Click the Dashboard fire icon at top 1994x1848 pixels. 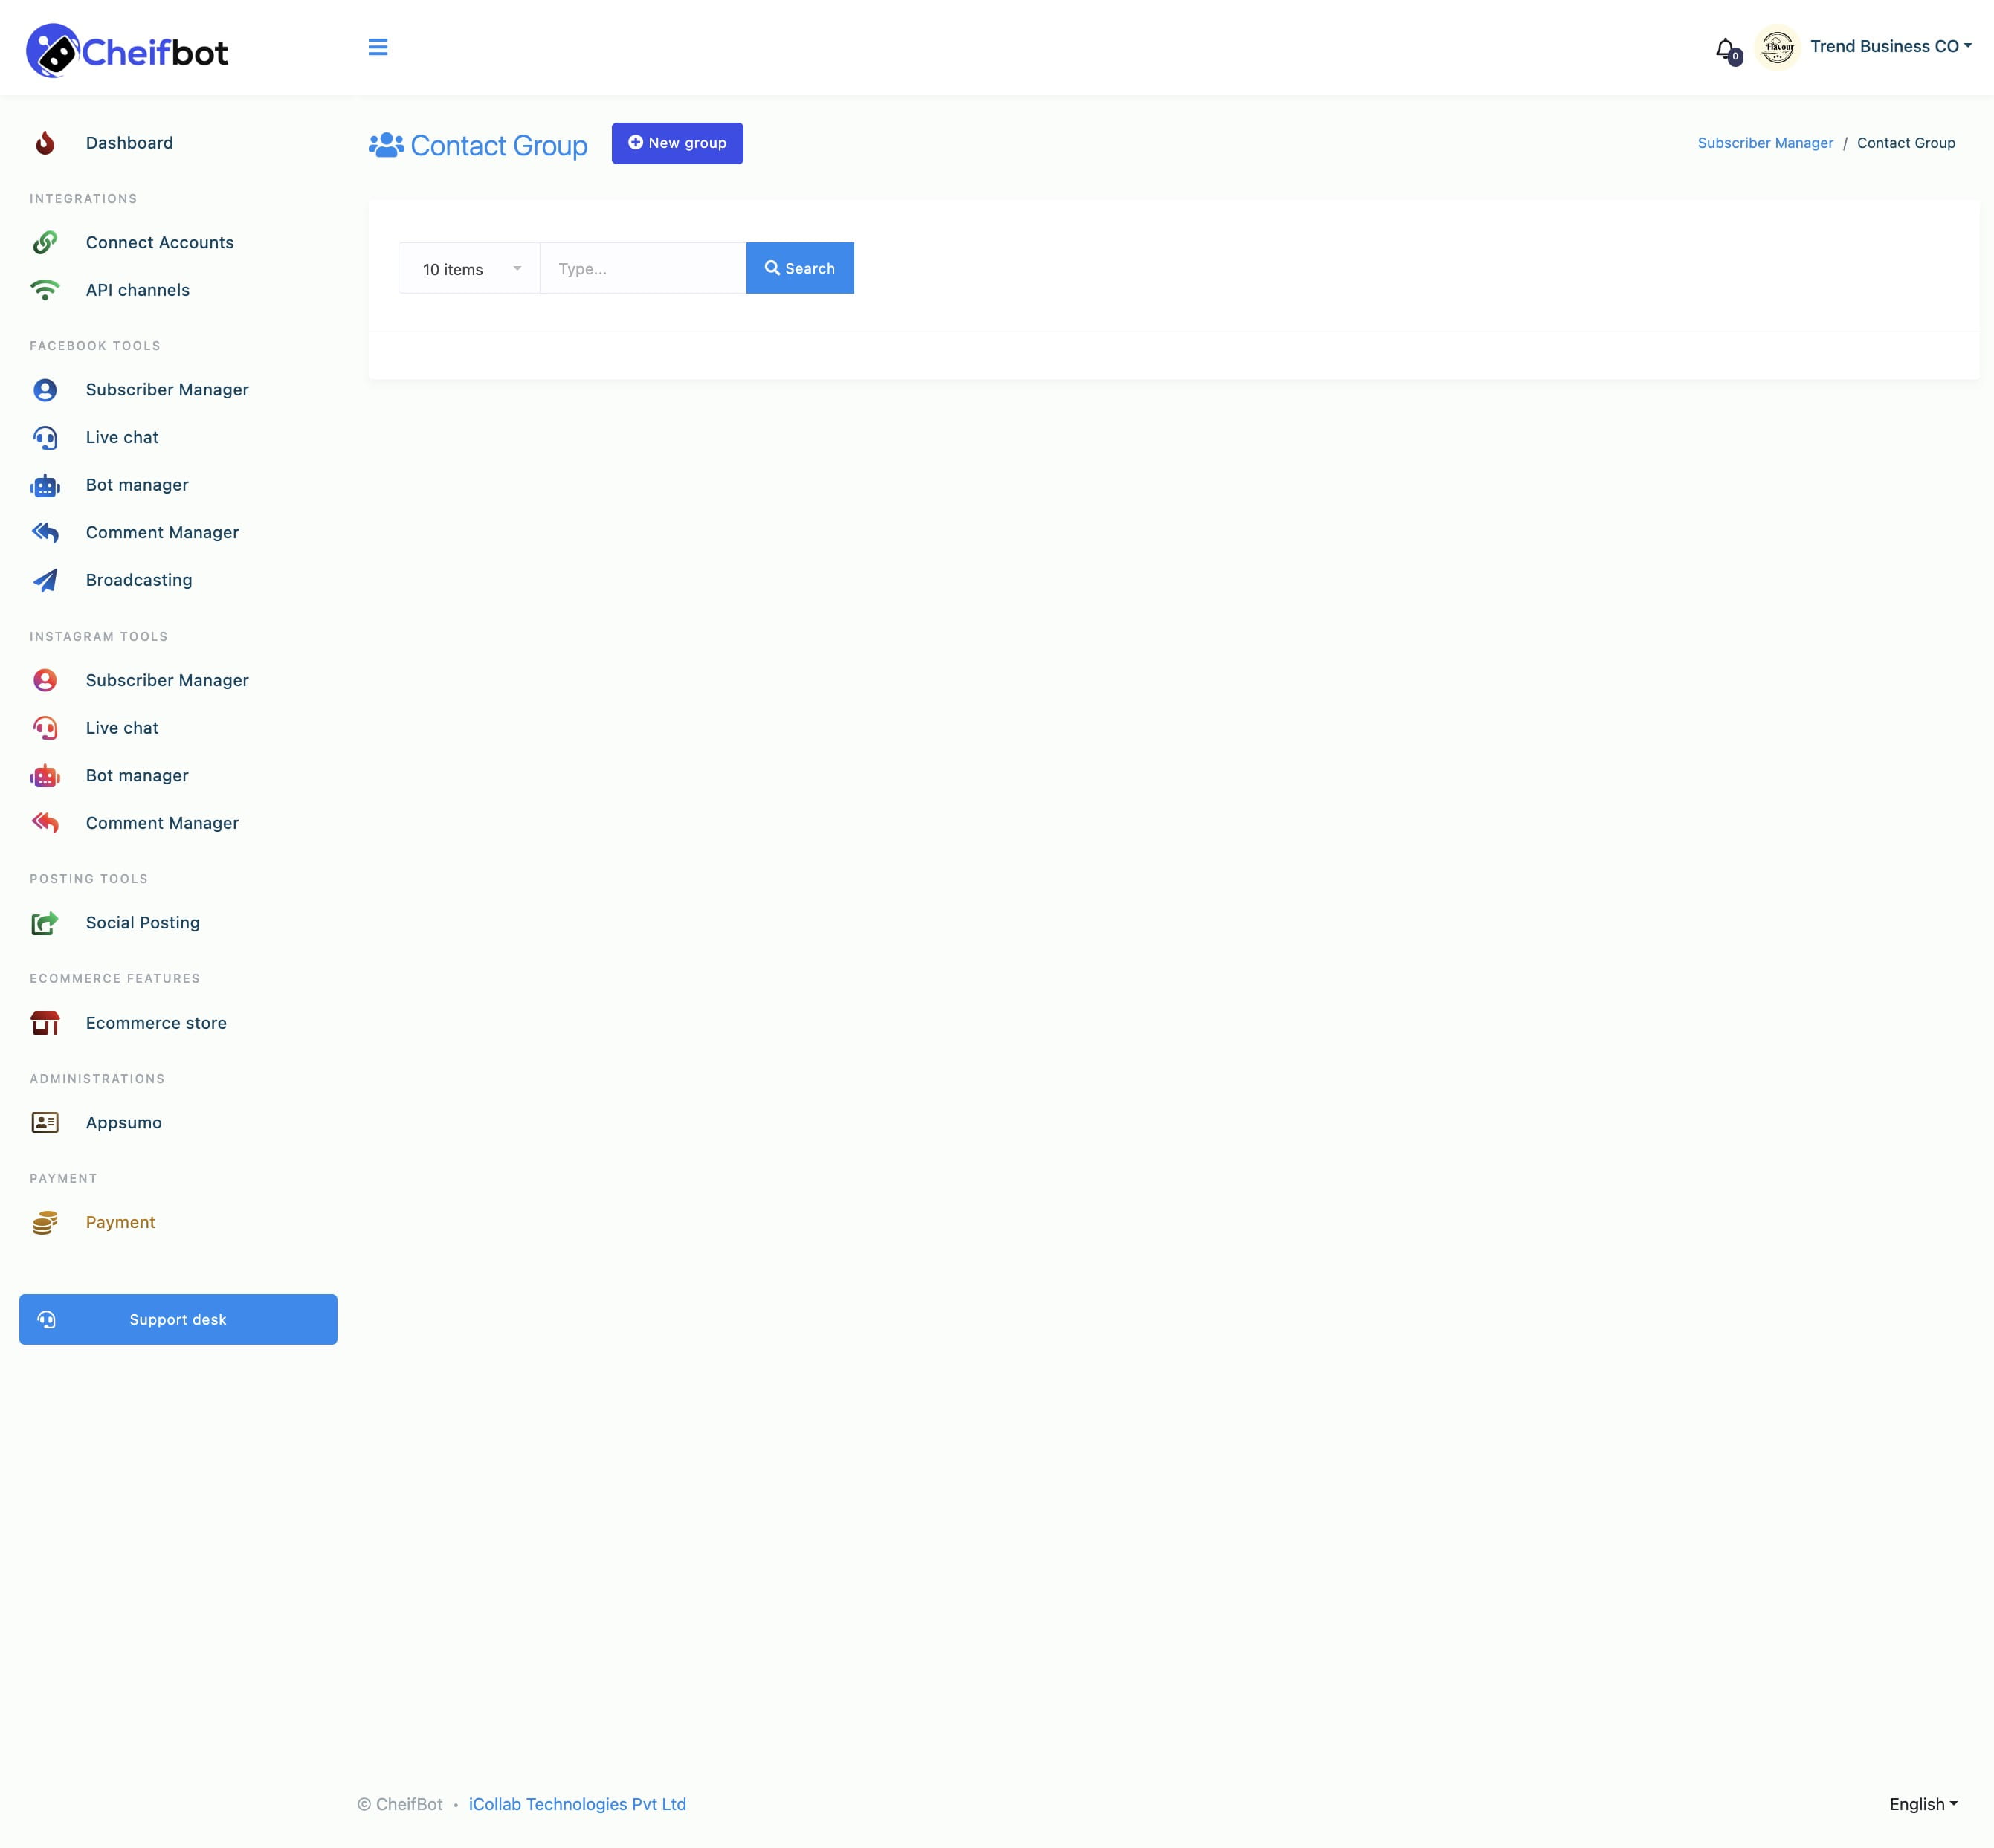point(47,143)
